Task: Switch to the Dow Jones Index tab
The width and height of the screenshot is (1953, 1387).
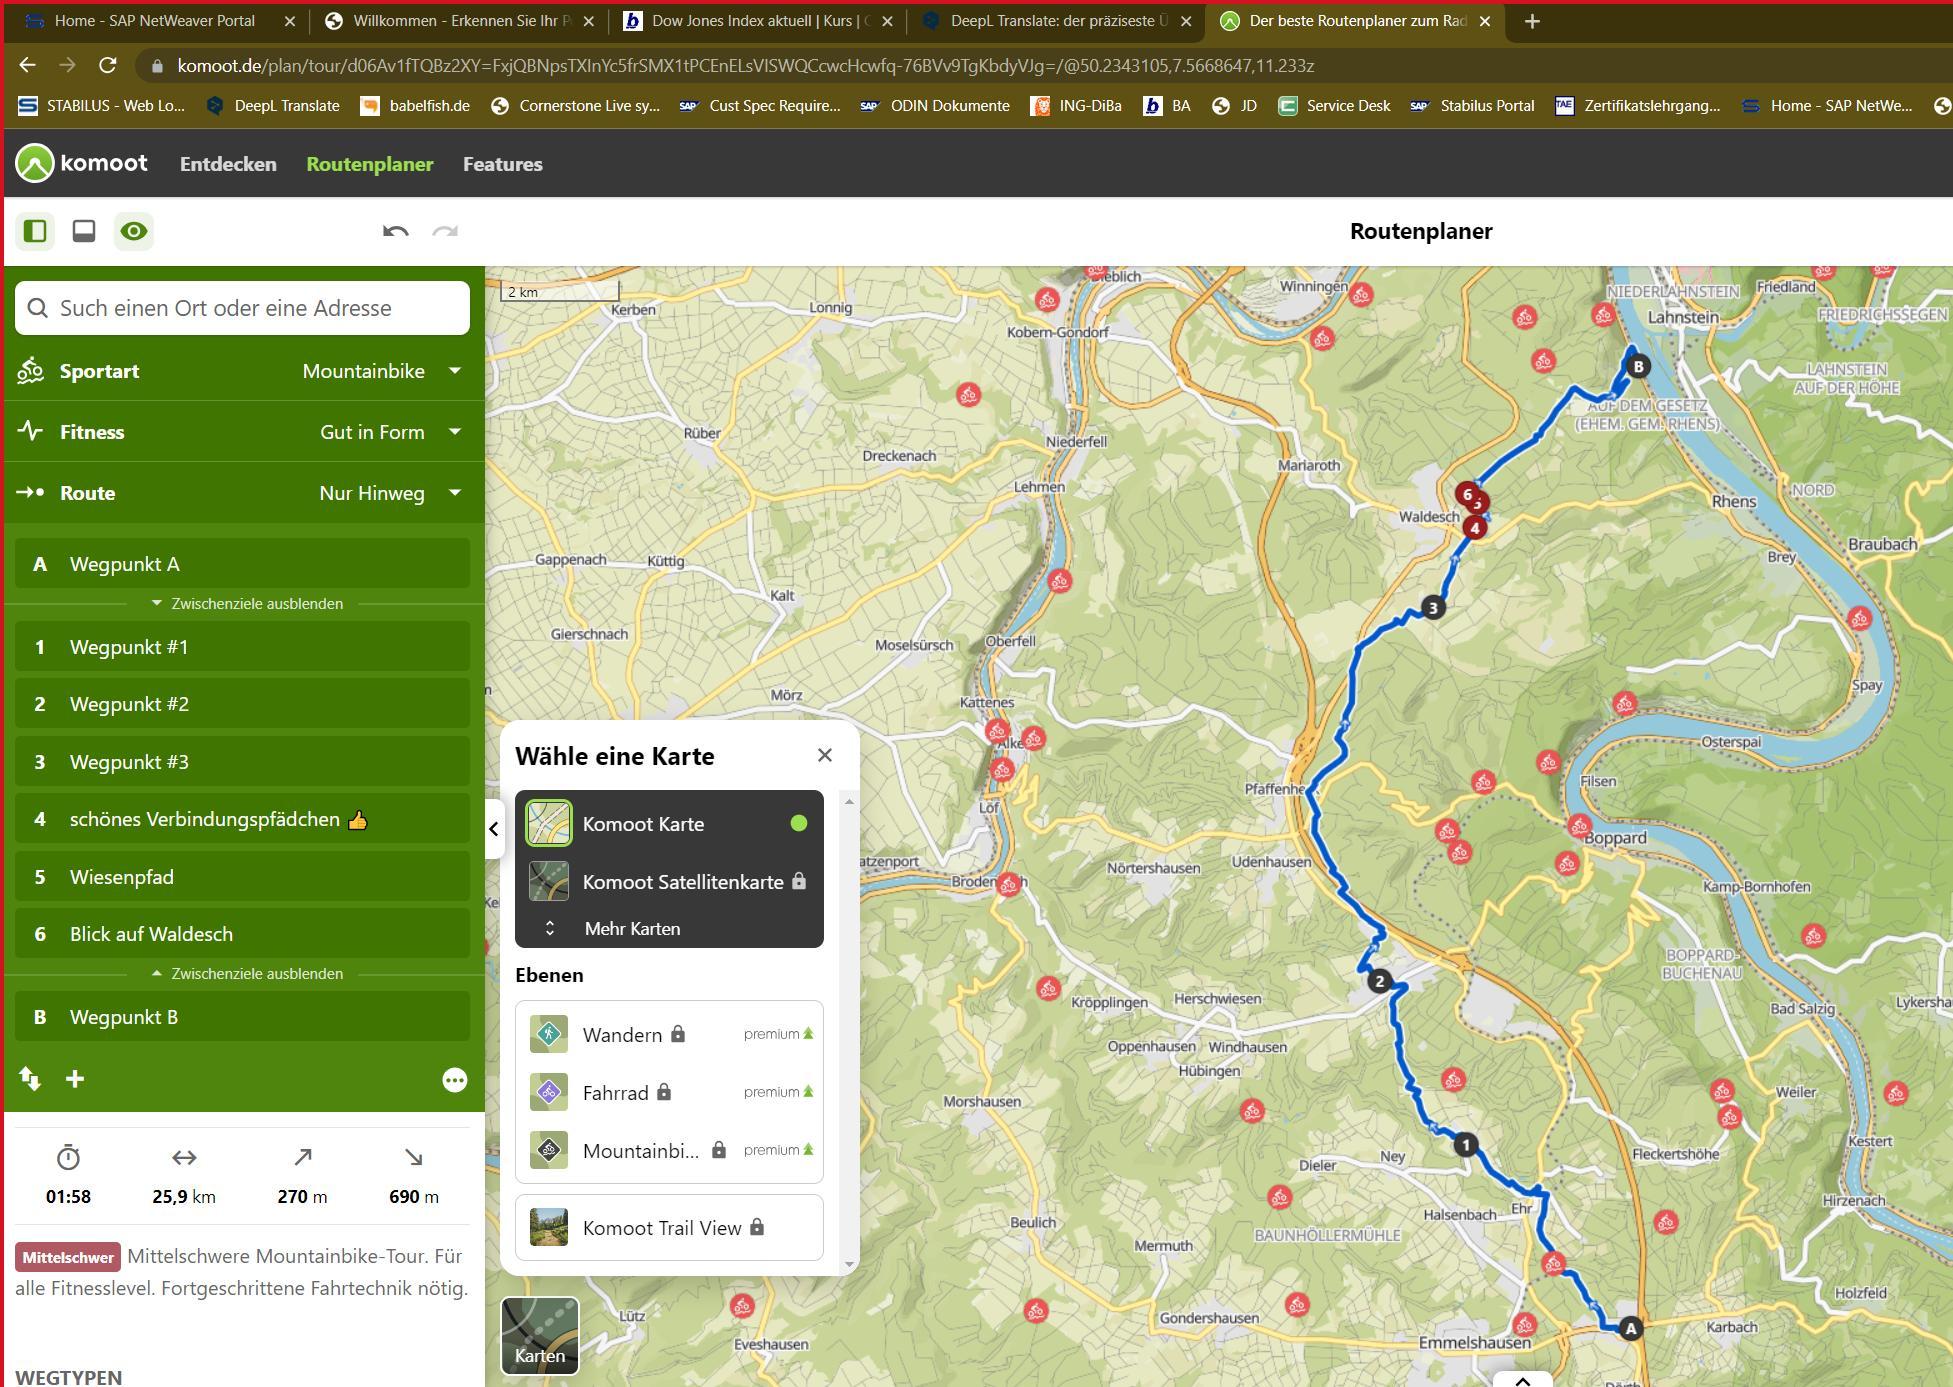Action: tap(758, 21)
